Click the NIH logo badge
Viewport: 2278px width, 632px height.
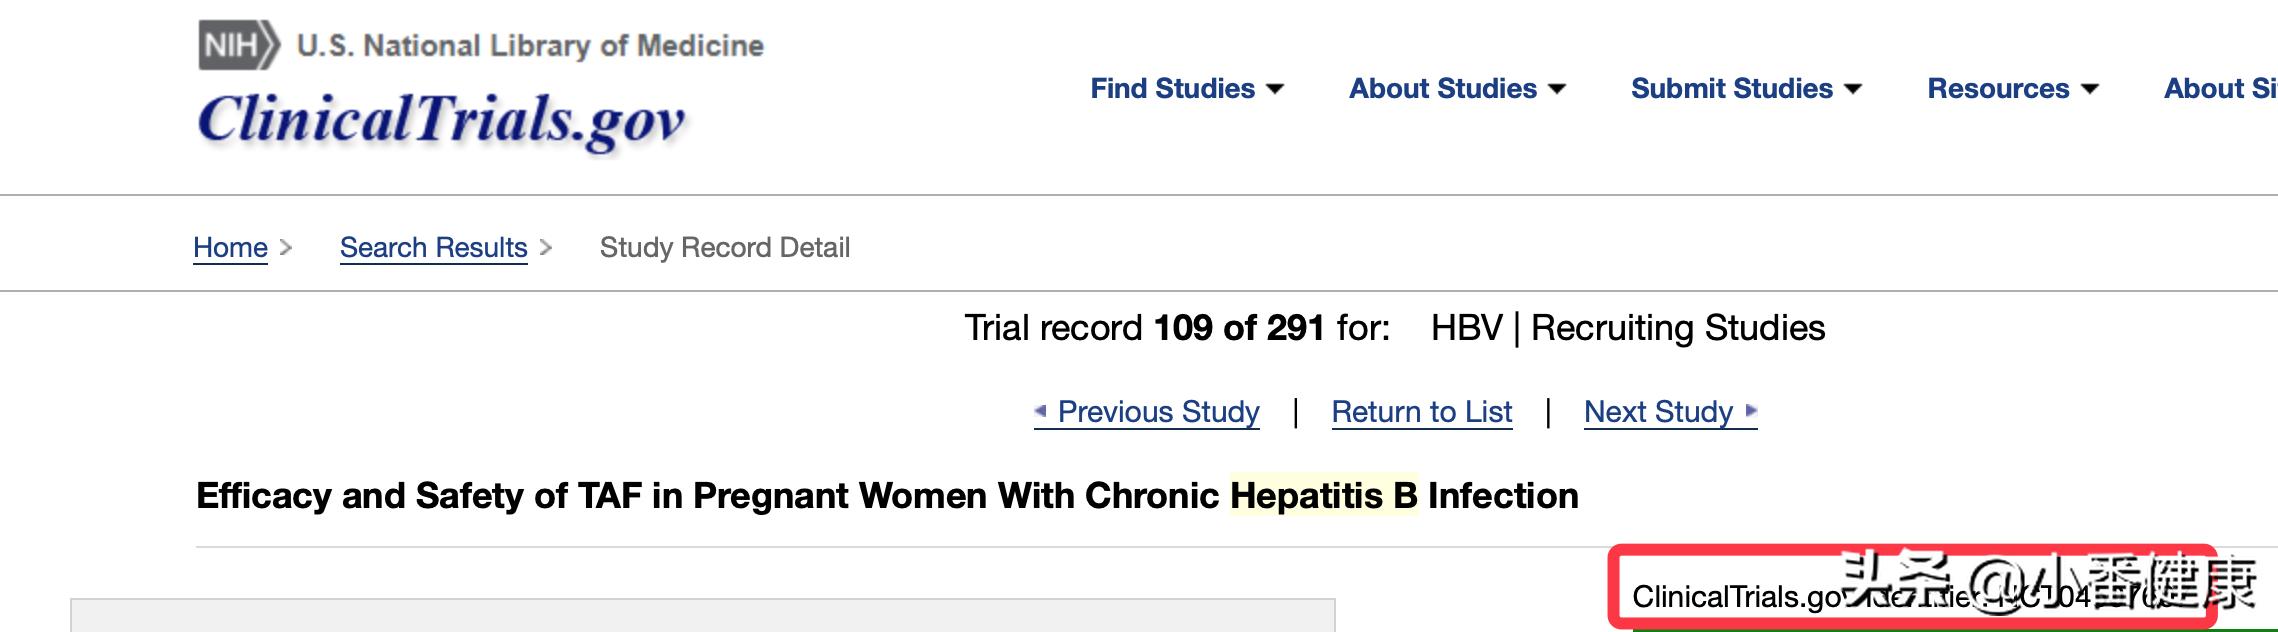click(238, 46)
